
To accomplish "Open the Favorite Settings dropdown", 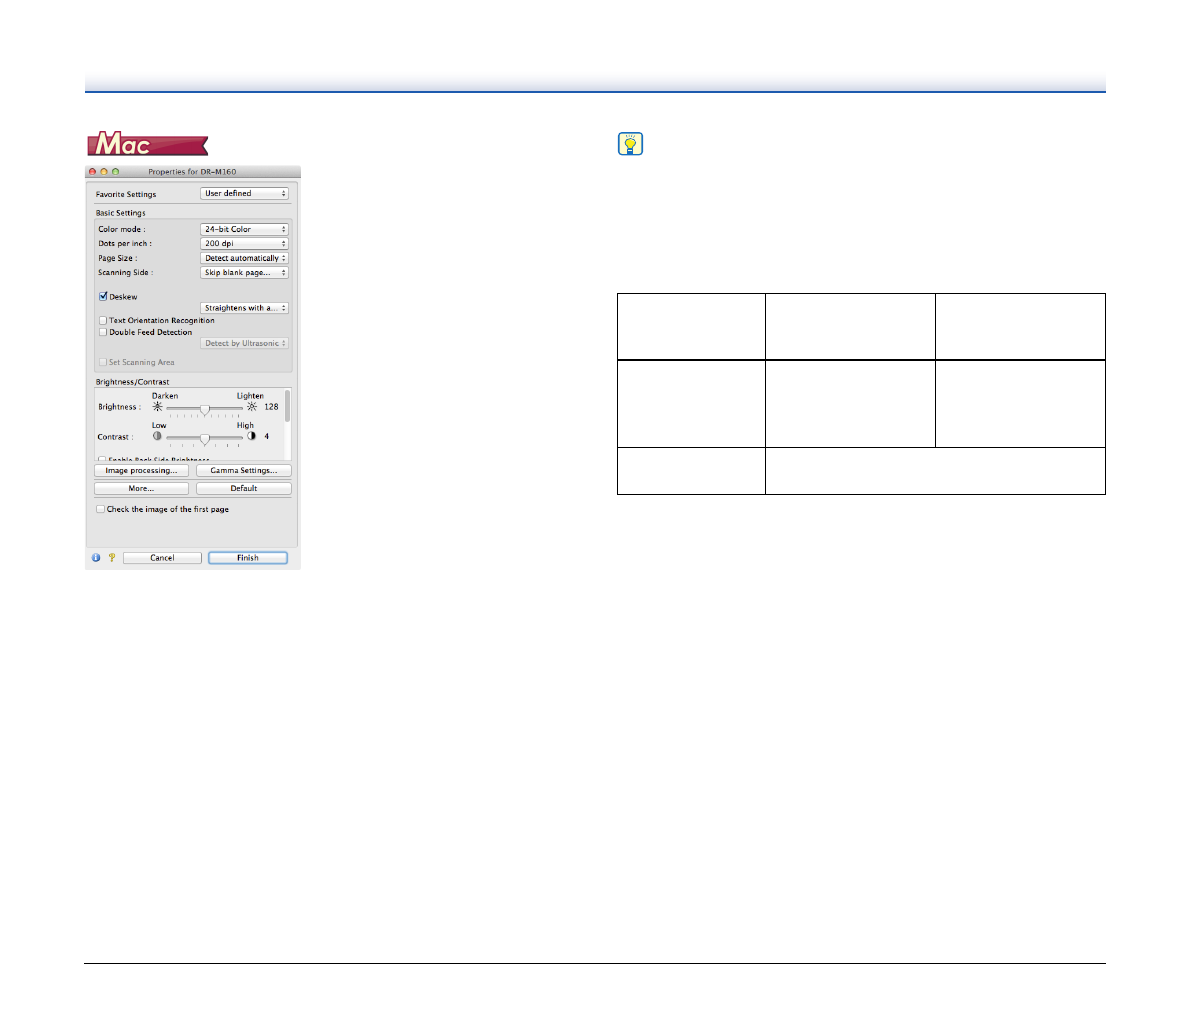I will pyautogui.click(x=244, y=193).
